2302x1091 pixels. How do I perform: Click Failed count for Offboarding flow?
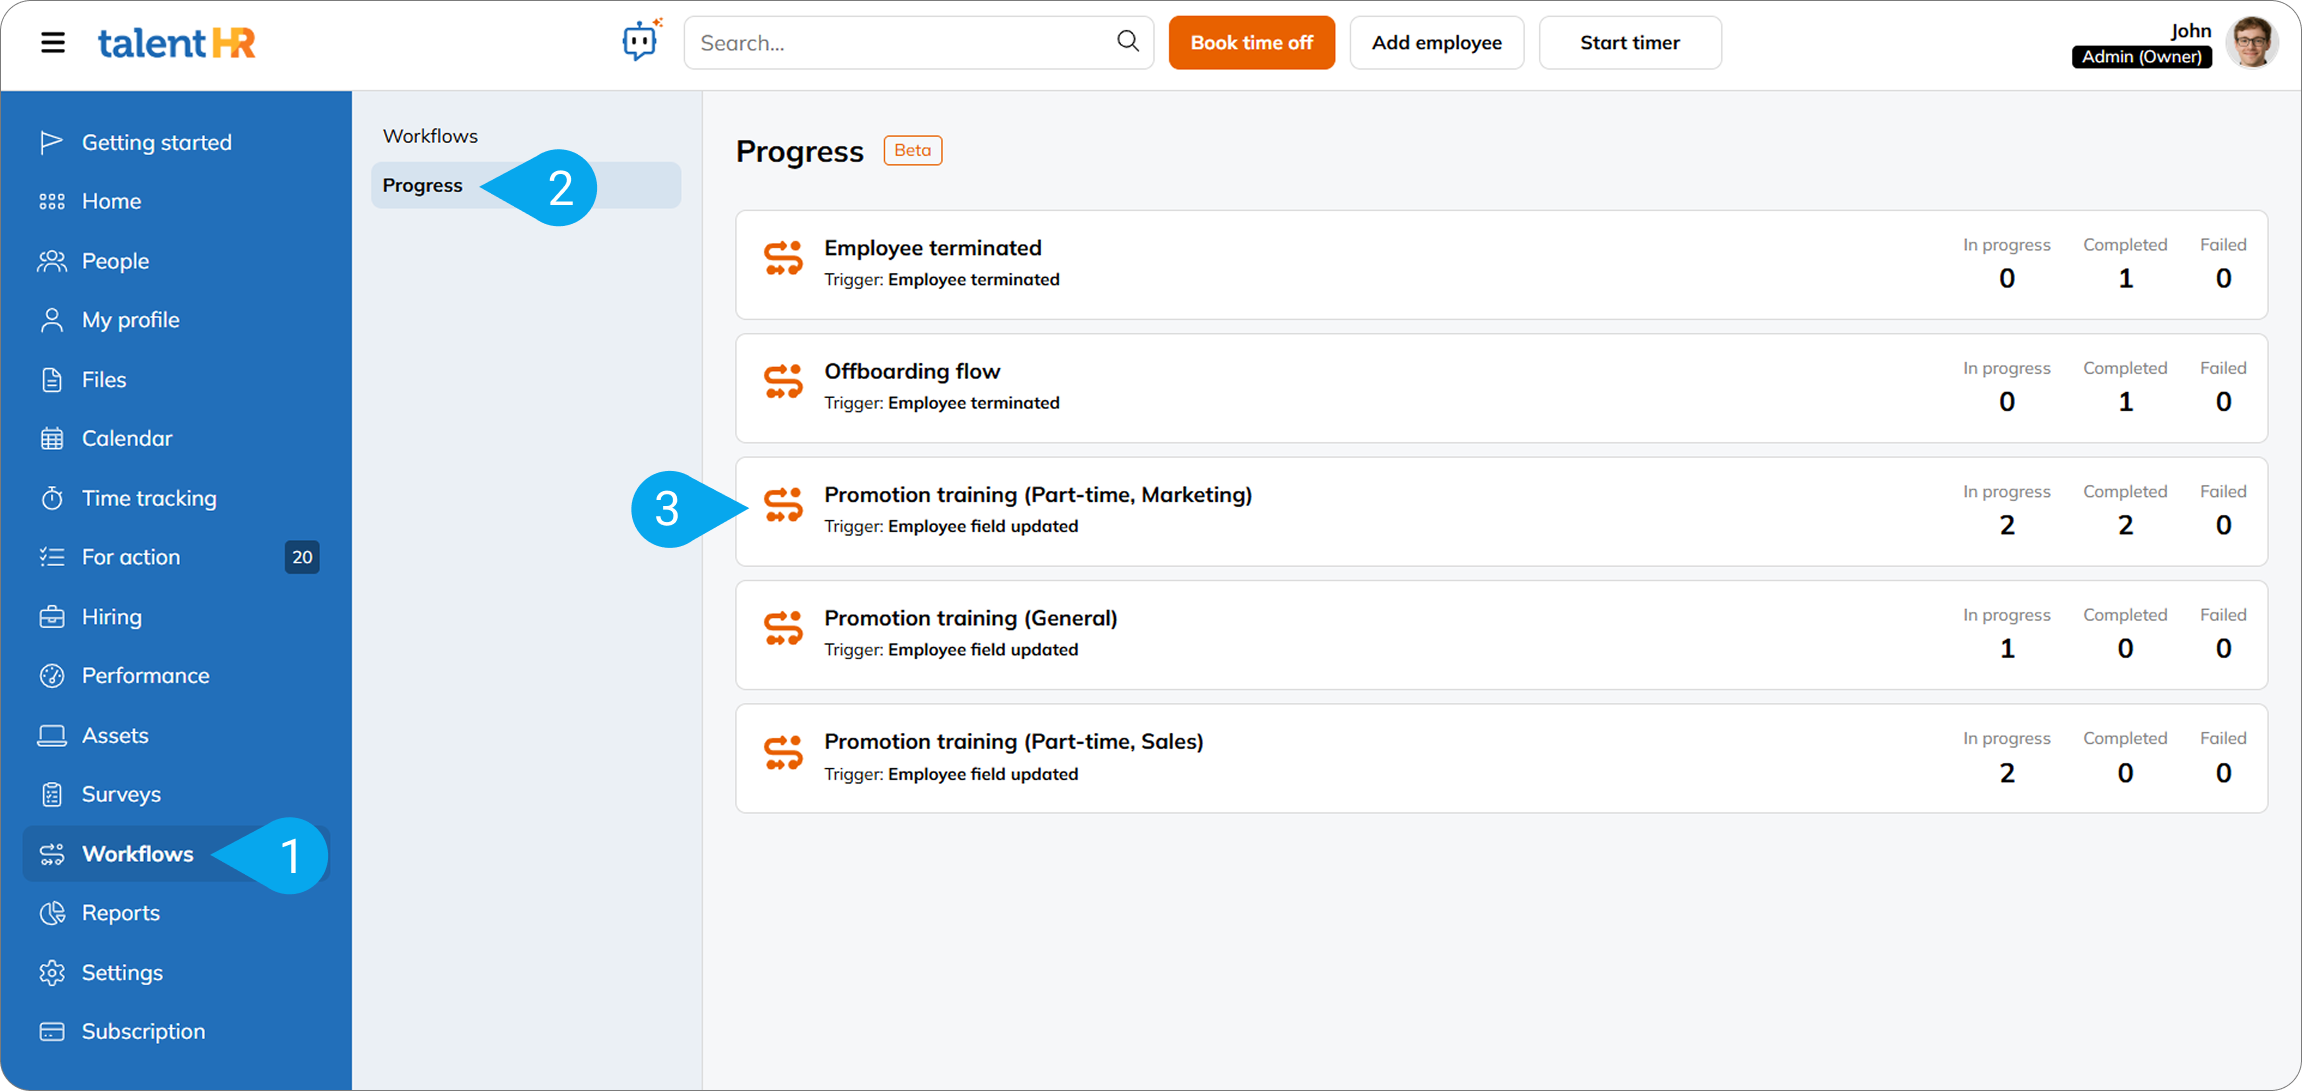coord(2223,402)
